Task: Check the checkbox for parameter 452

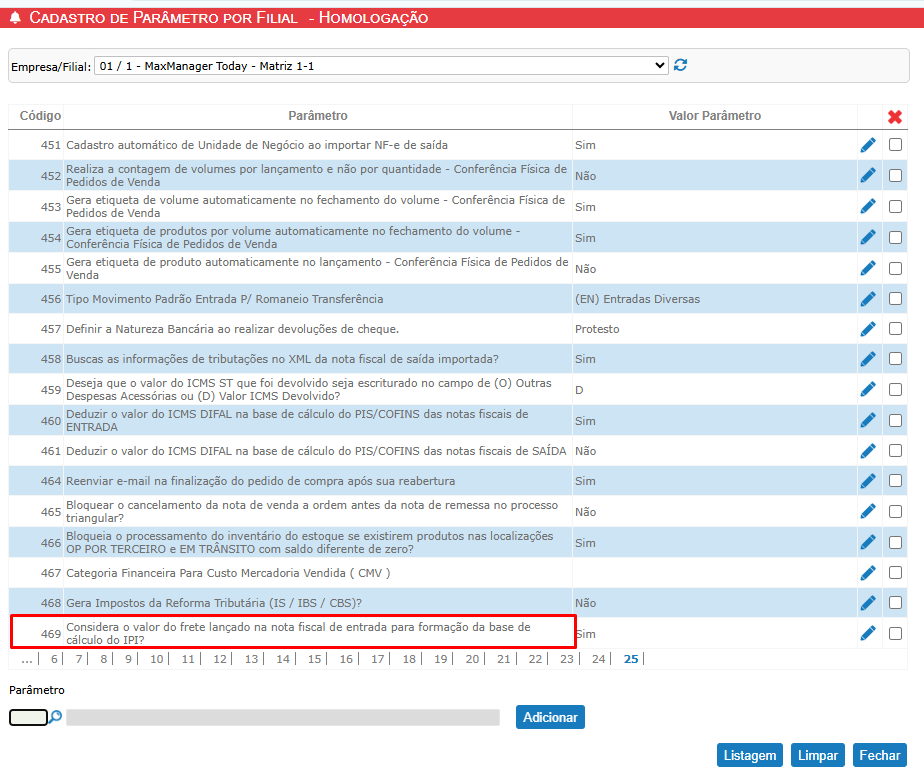Action: [x=895, y=175]
